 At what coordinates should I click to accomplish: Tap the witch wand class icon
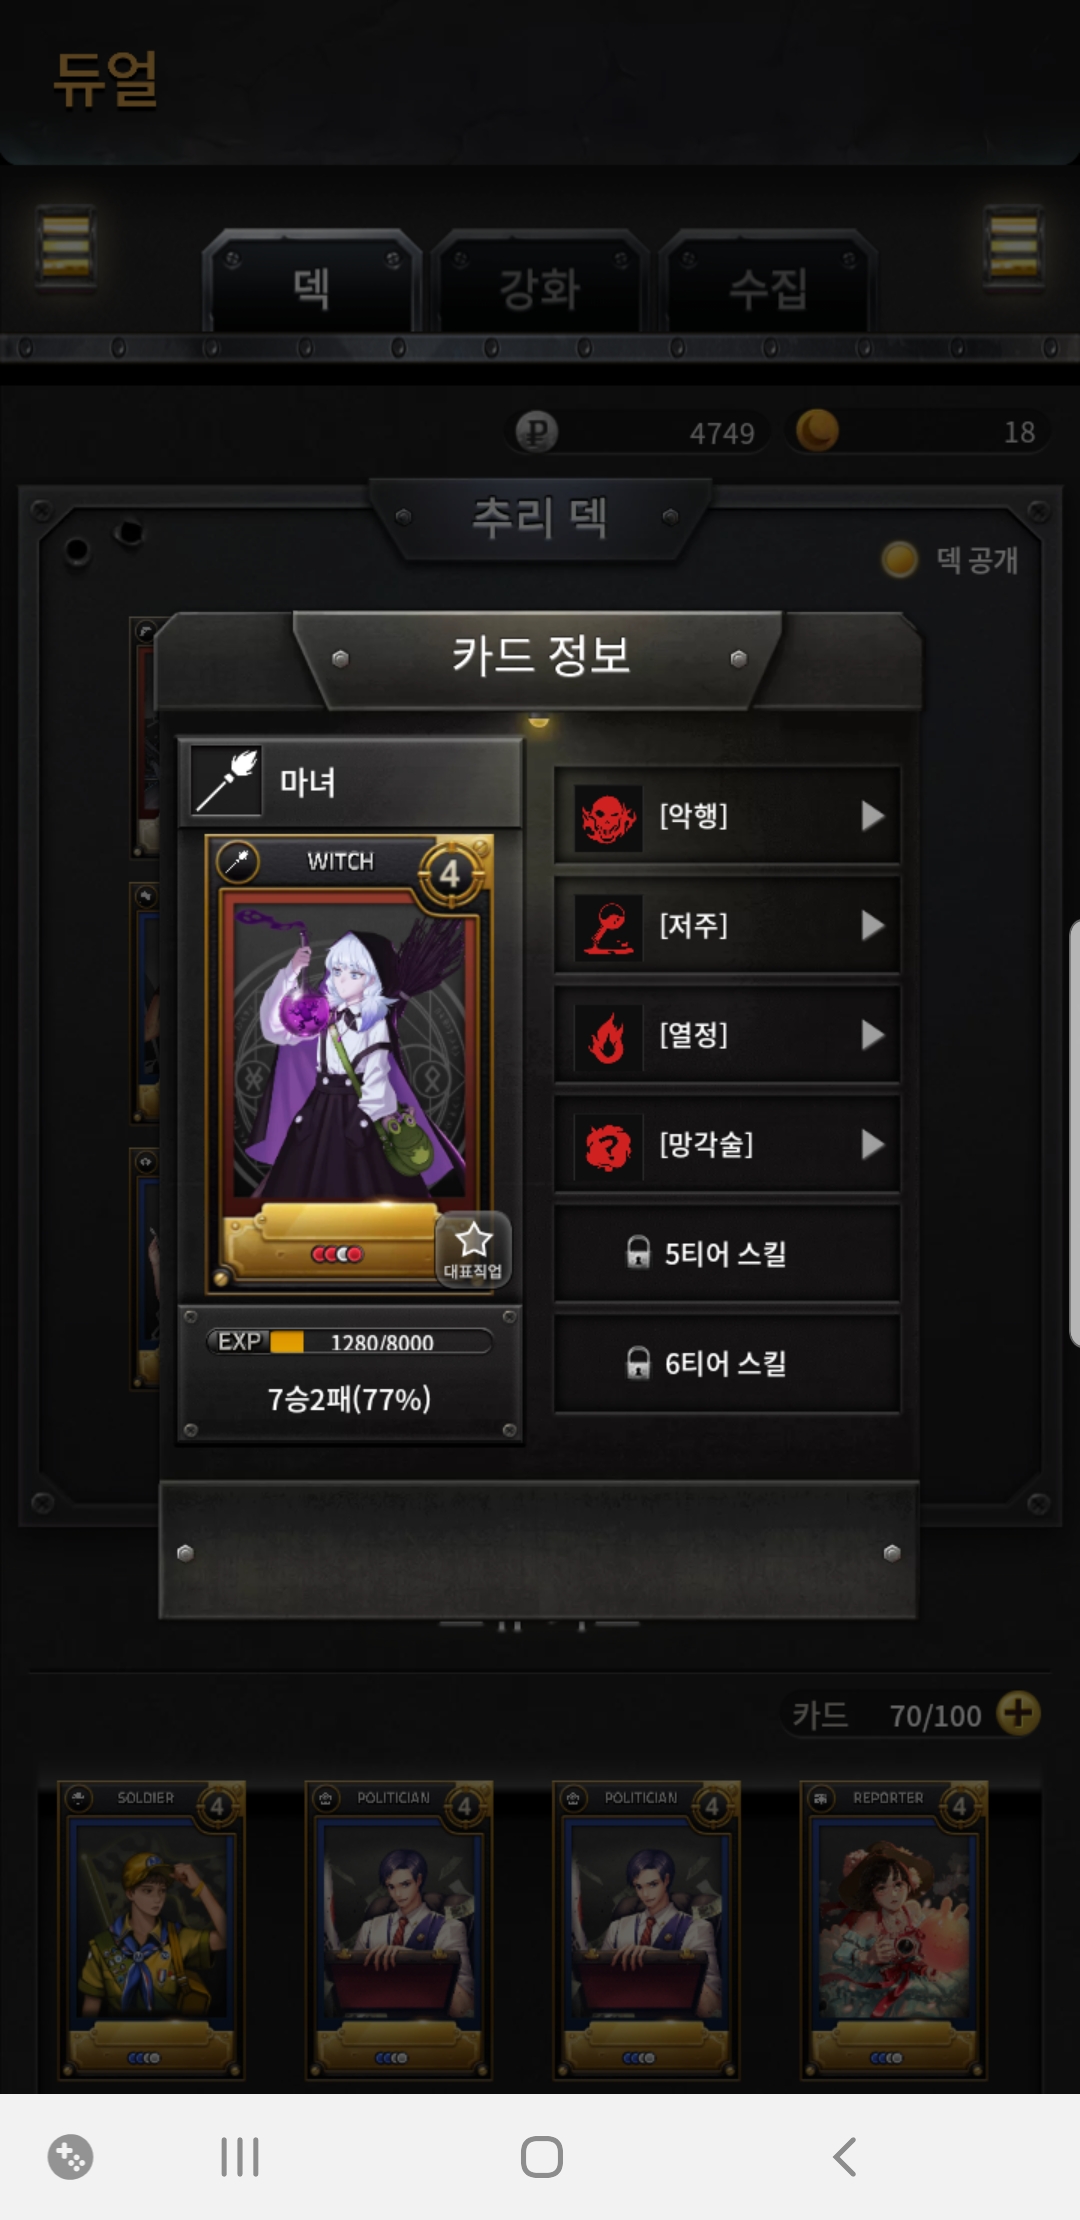(x=227, y=781)
